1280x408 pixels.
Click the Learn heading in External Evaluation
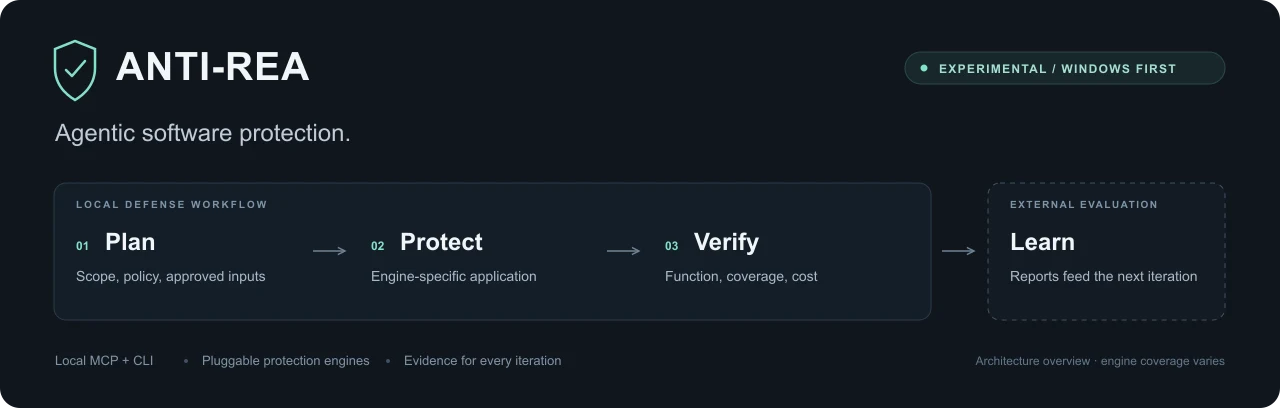(1042, 242)
